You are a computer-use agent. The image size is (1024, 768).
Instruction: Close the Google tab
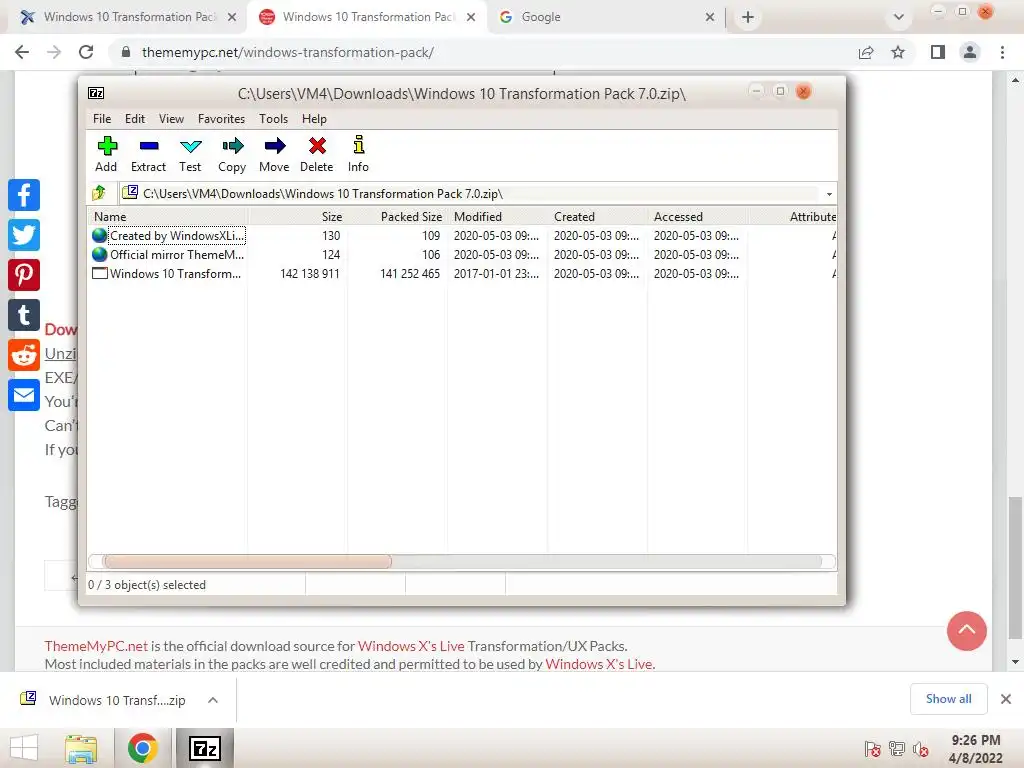[710, 17]
